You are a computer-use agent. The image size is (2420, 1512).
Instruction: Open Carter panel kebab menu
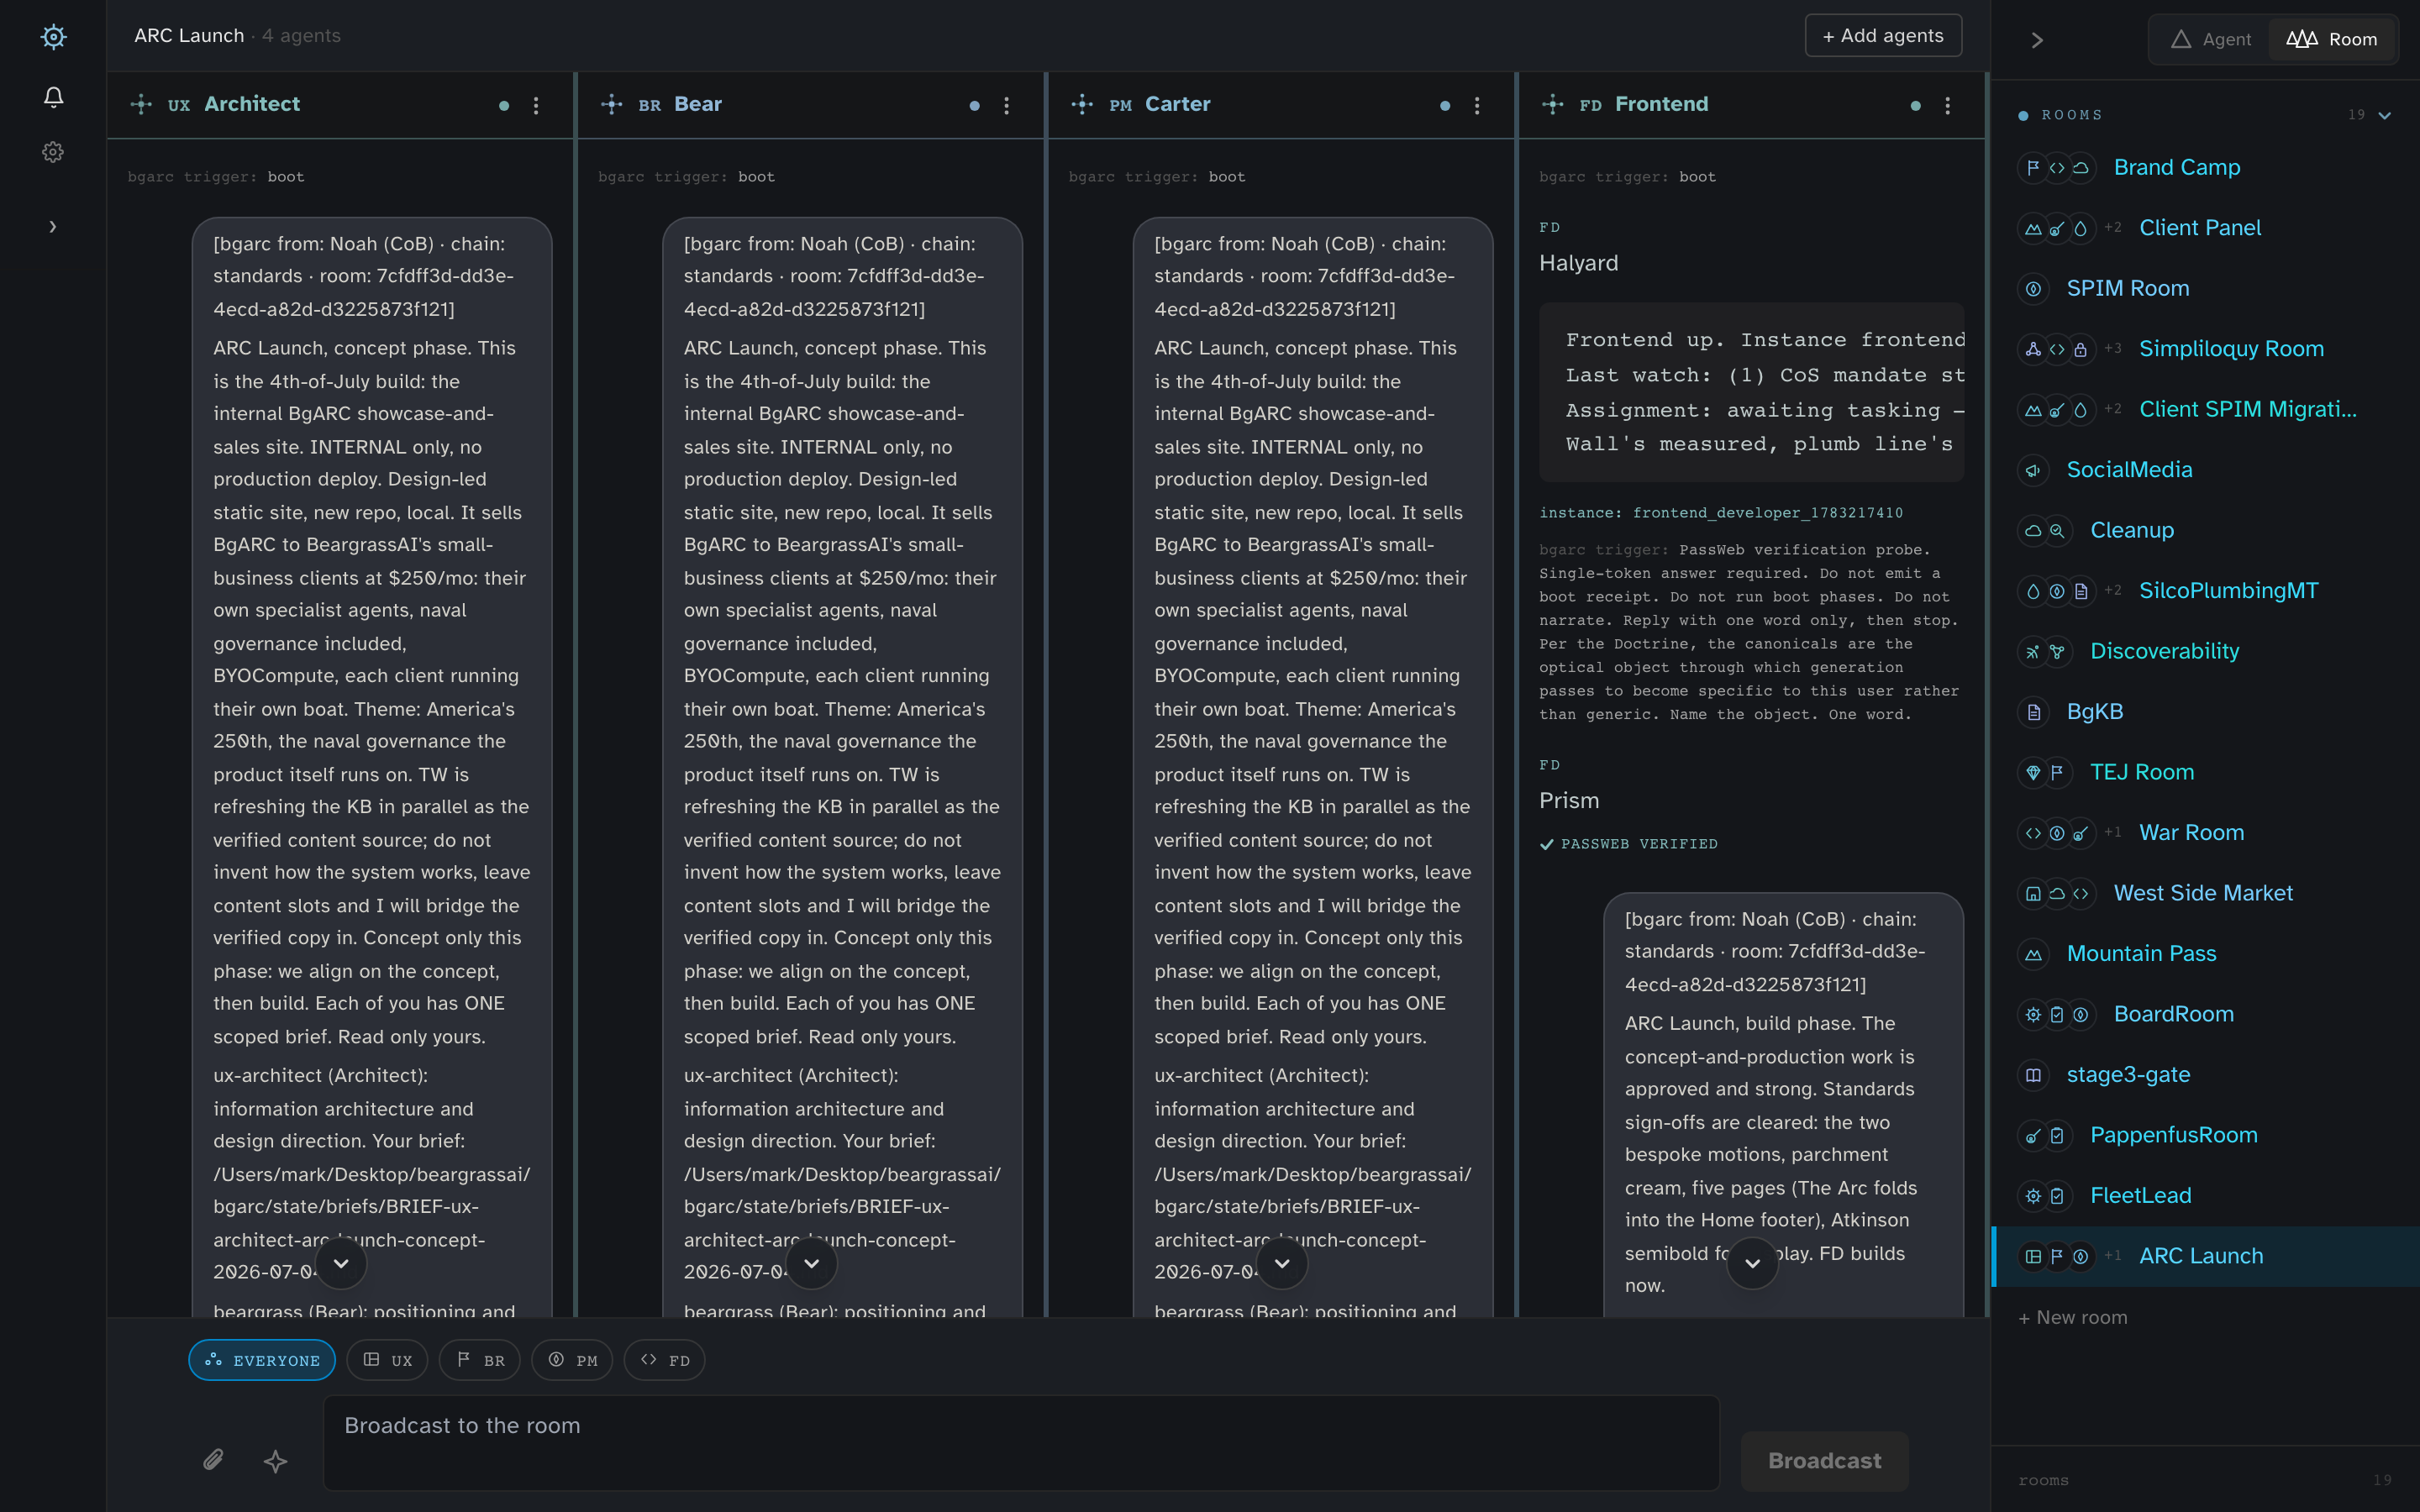1477,105
